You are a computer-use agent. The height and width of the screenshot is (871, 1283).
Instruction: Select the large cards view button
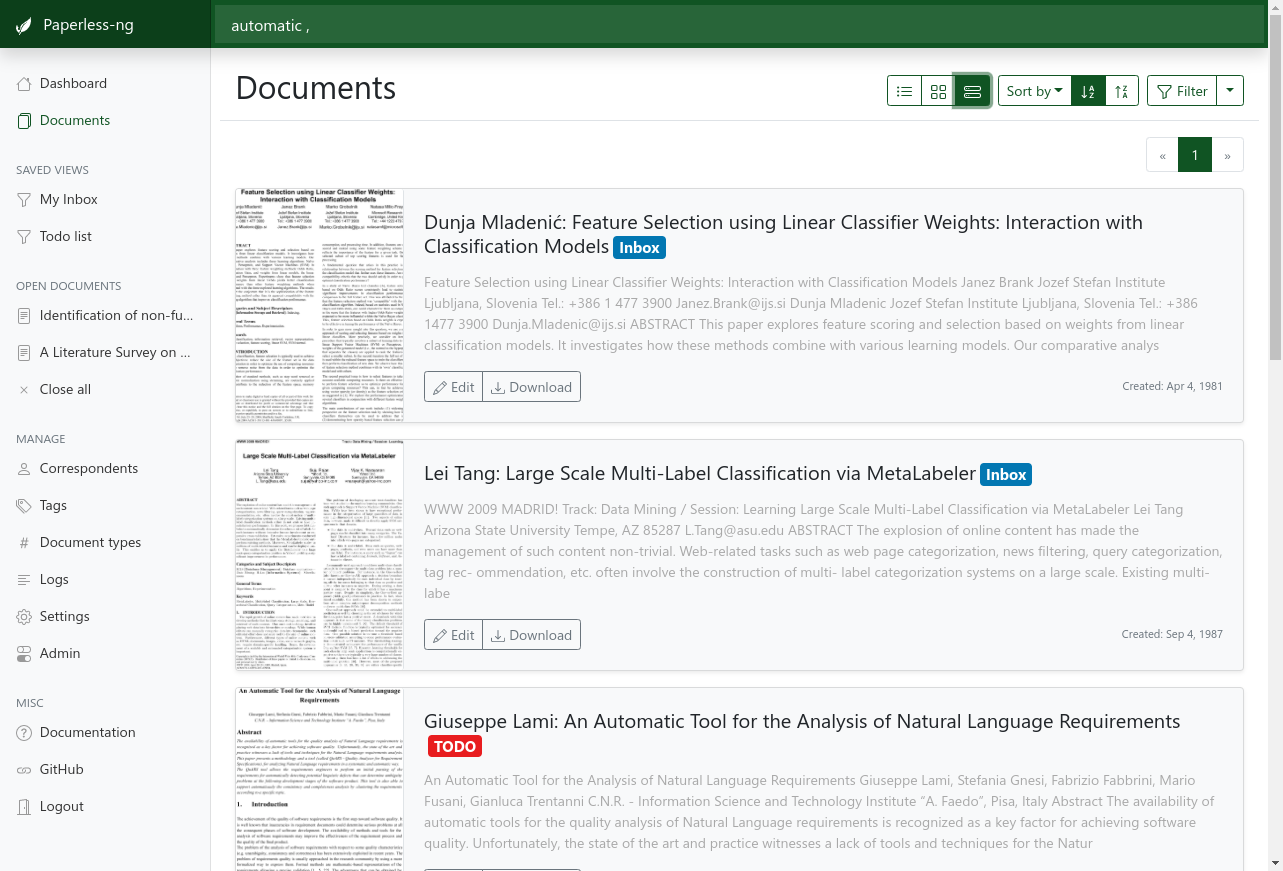[x=972, y=91]
